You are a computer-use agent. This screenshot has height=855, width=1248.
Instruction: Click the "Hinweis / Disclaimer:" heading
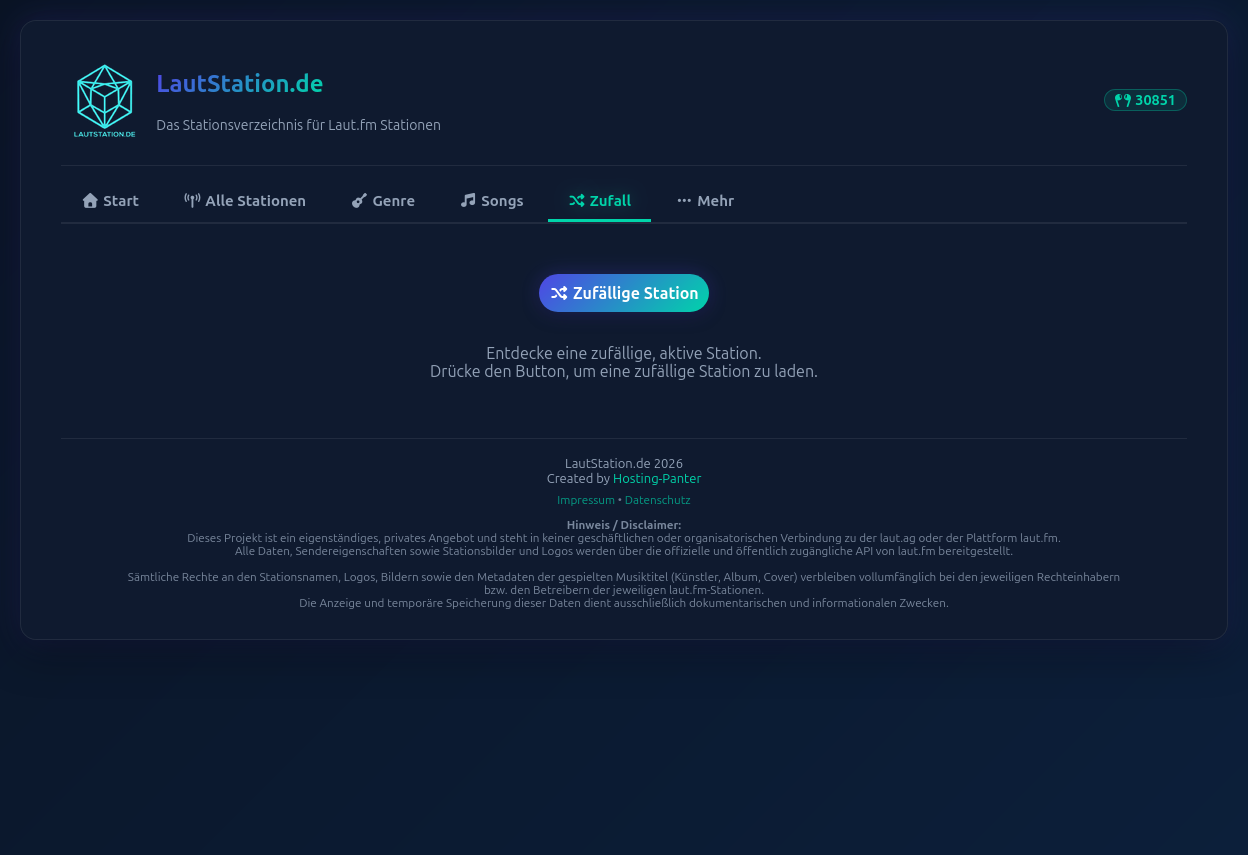point(624,525)
